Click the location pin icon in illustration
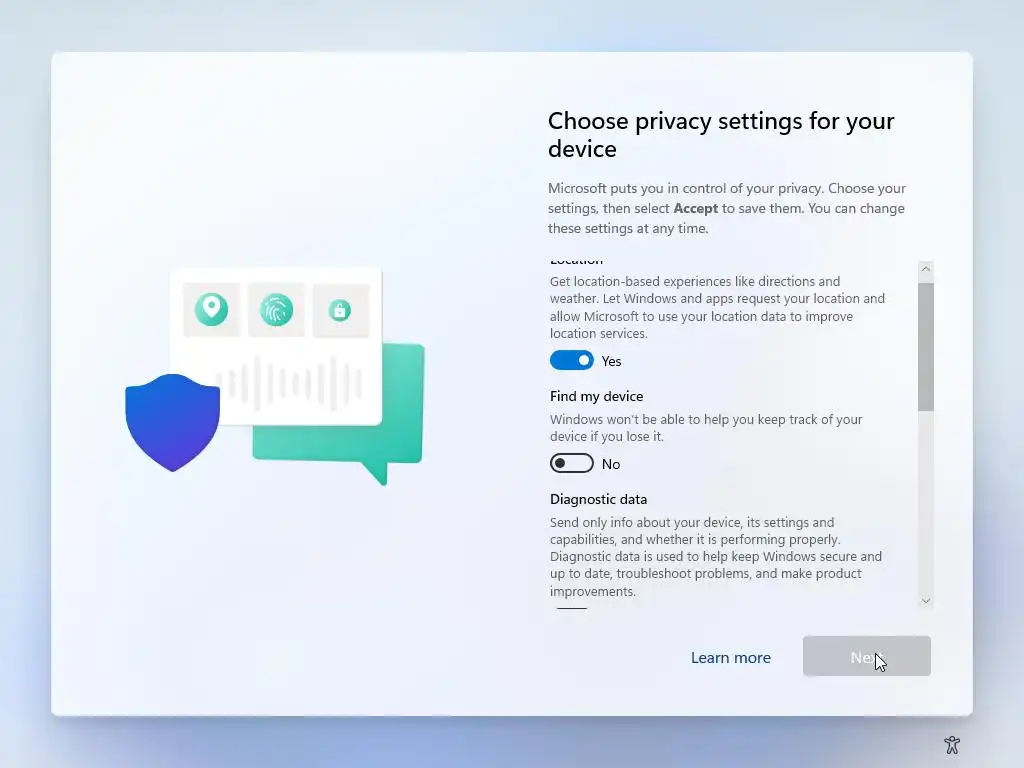The width and height of the screenshot is (1024, 768). pos(211,310)
